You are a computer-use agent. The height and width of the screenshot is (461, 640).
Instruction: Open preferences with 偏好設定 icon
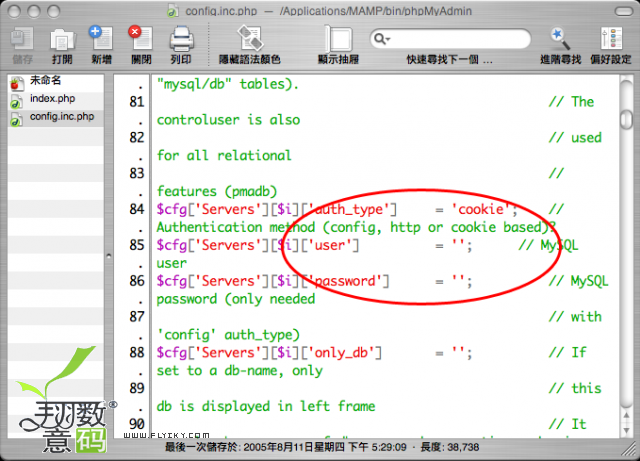(611, 39)
